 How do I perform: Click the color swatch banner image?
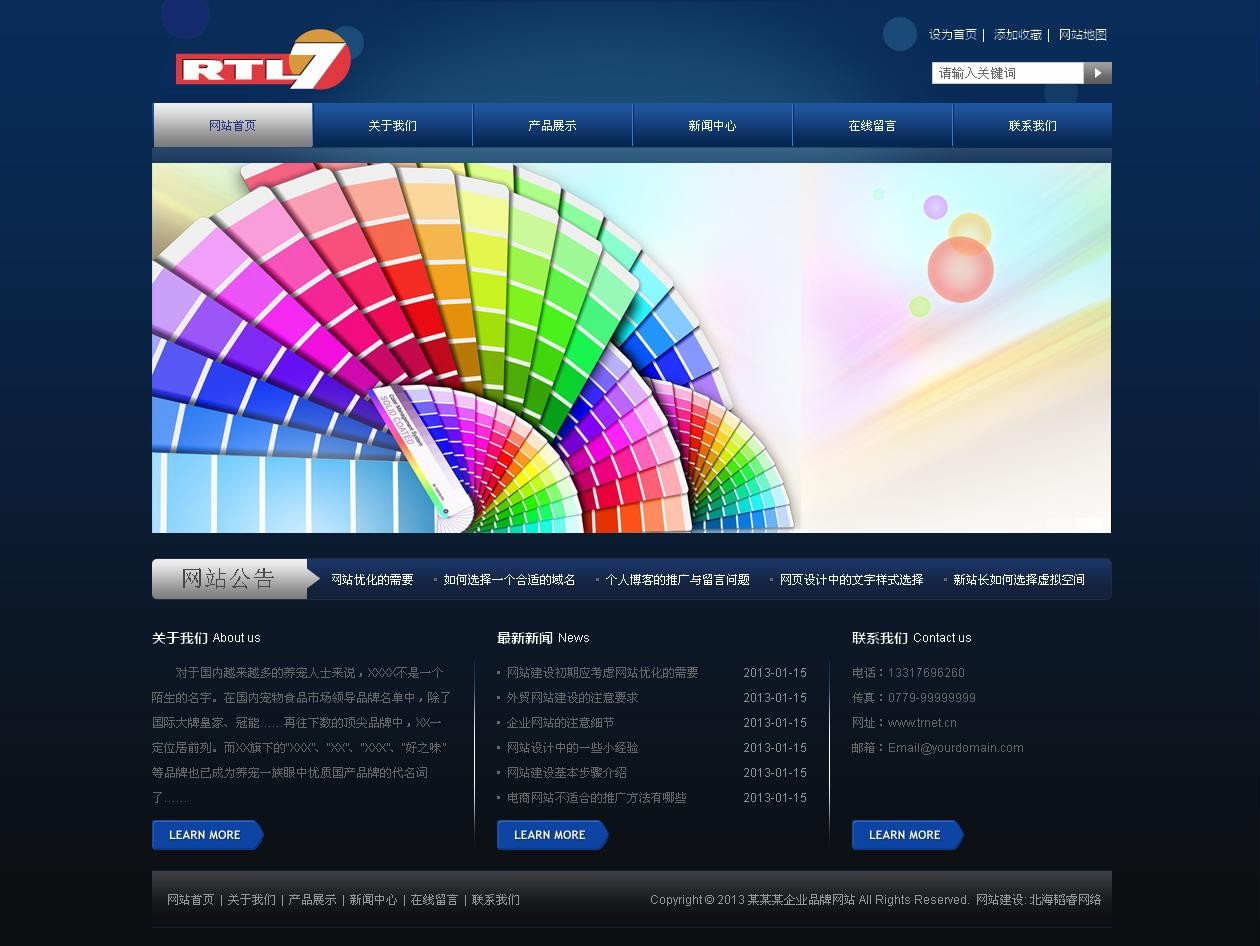(x=631, y=348)
